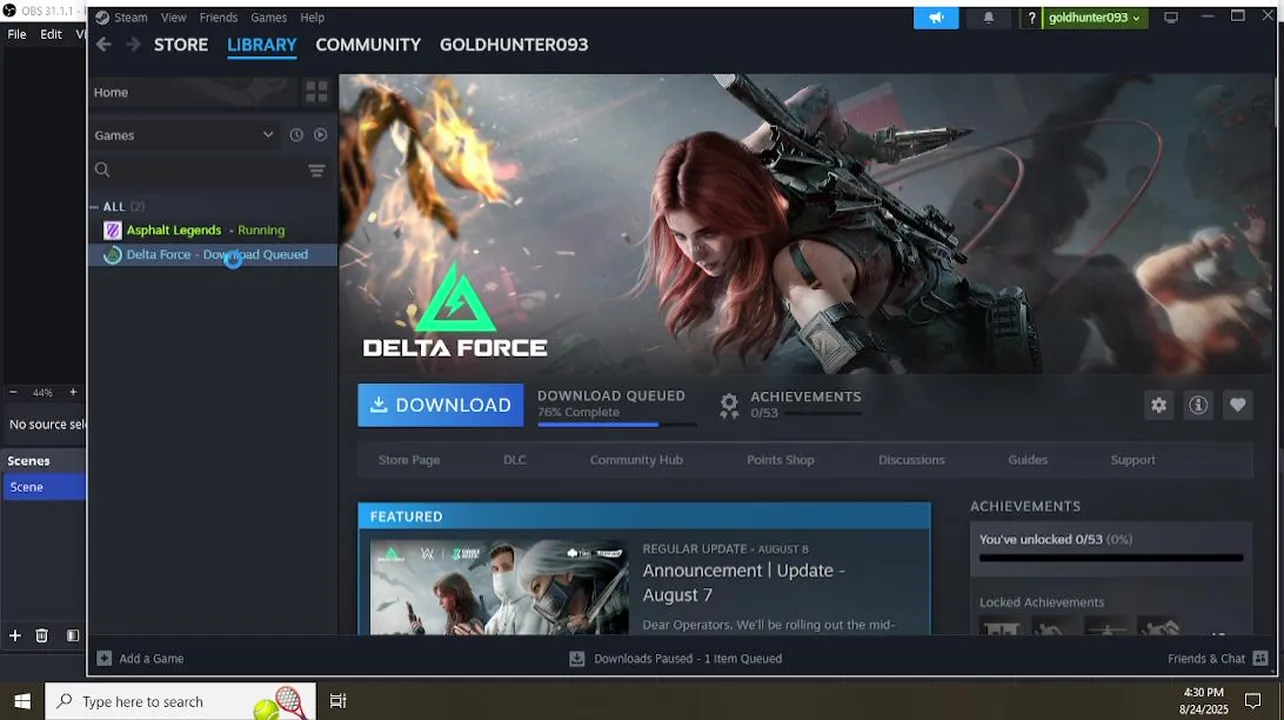Image resolution: width=1284 pixels, height=720 pixels.
Task: Open the Discussions link
Action: (x=911, y=460)
